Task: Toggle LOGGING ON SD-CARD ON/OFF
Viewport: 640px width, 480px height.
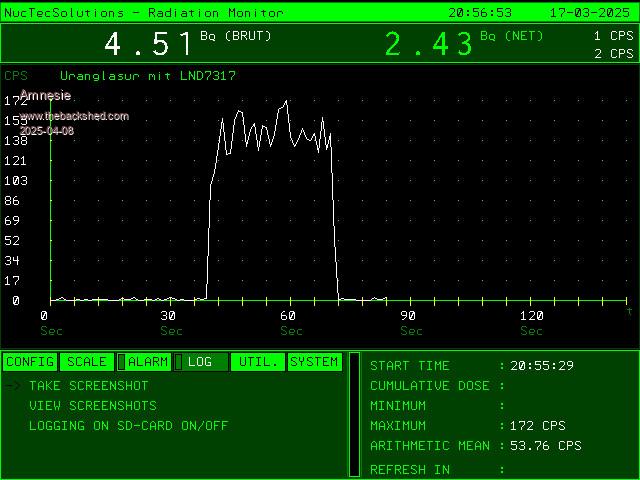Action: click(x=128, y=426)
